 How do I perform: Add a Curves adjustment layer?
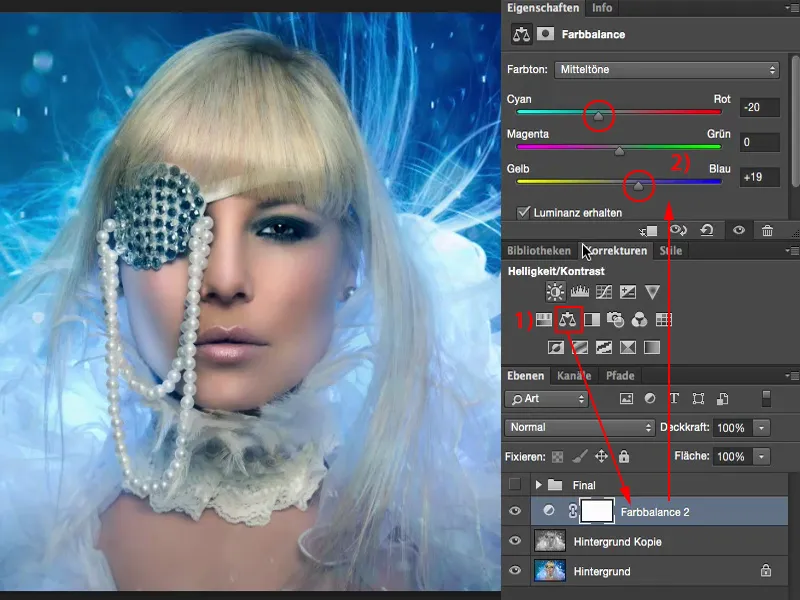click(604, 292)
